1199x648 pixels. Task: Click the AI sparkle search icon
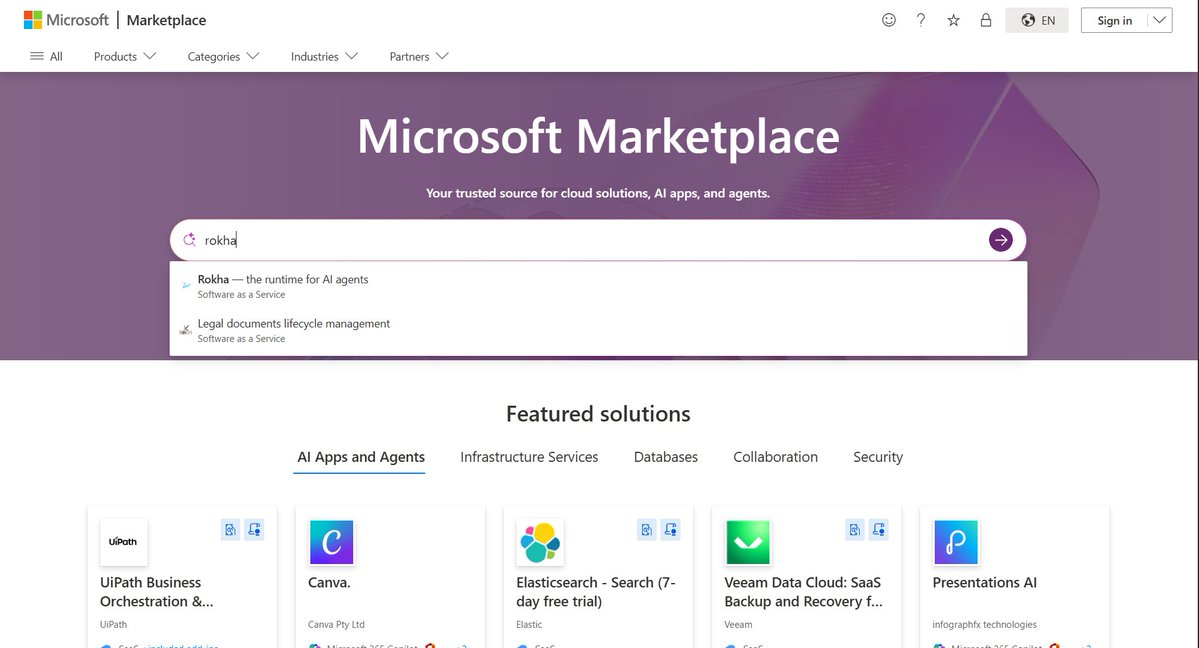pyautogui.click(x=189, y=240)
